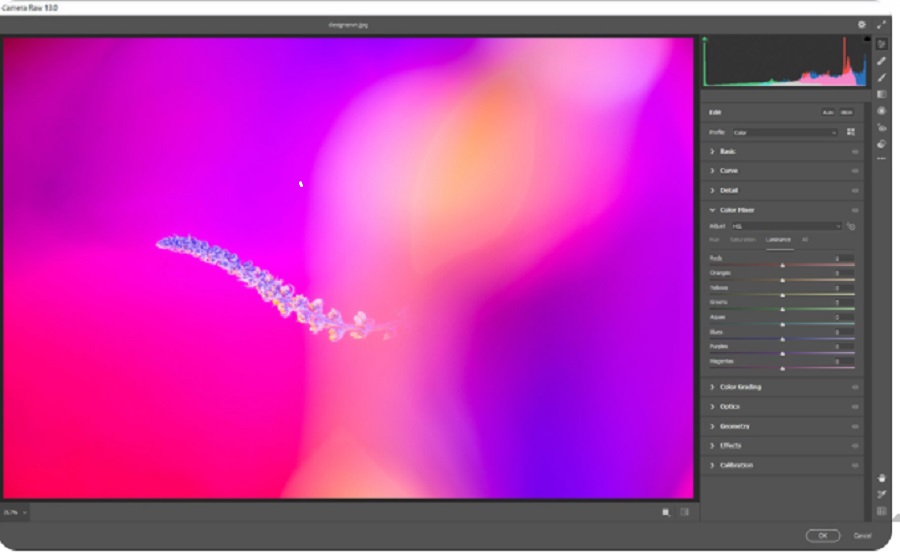Screen dimensions: 900x552
Task: Browse profiles with the grid icon
Action: tap(851, 132)
